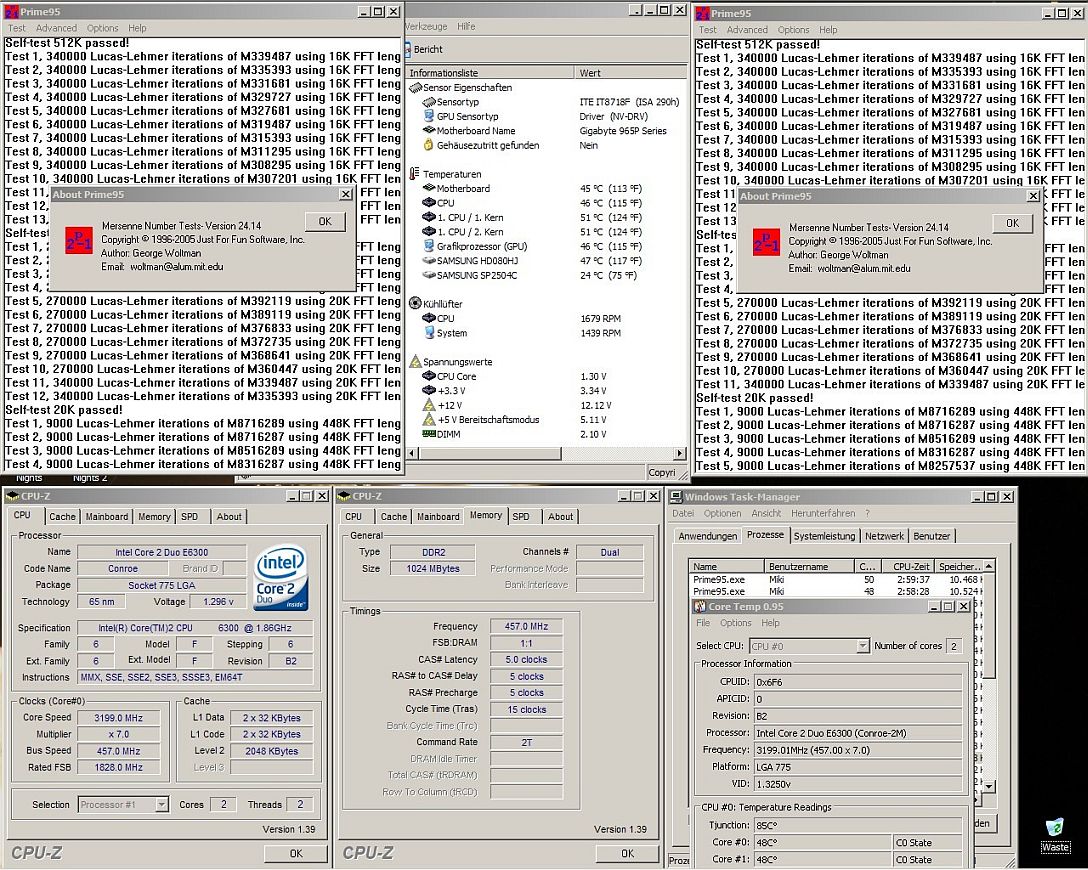Image resolution: width=1088 pixels, height=870 pixels.
Task: Open the Waste recycle bin on desktop
Action: coord(1055,834)
